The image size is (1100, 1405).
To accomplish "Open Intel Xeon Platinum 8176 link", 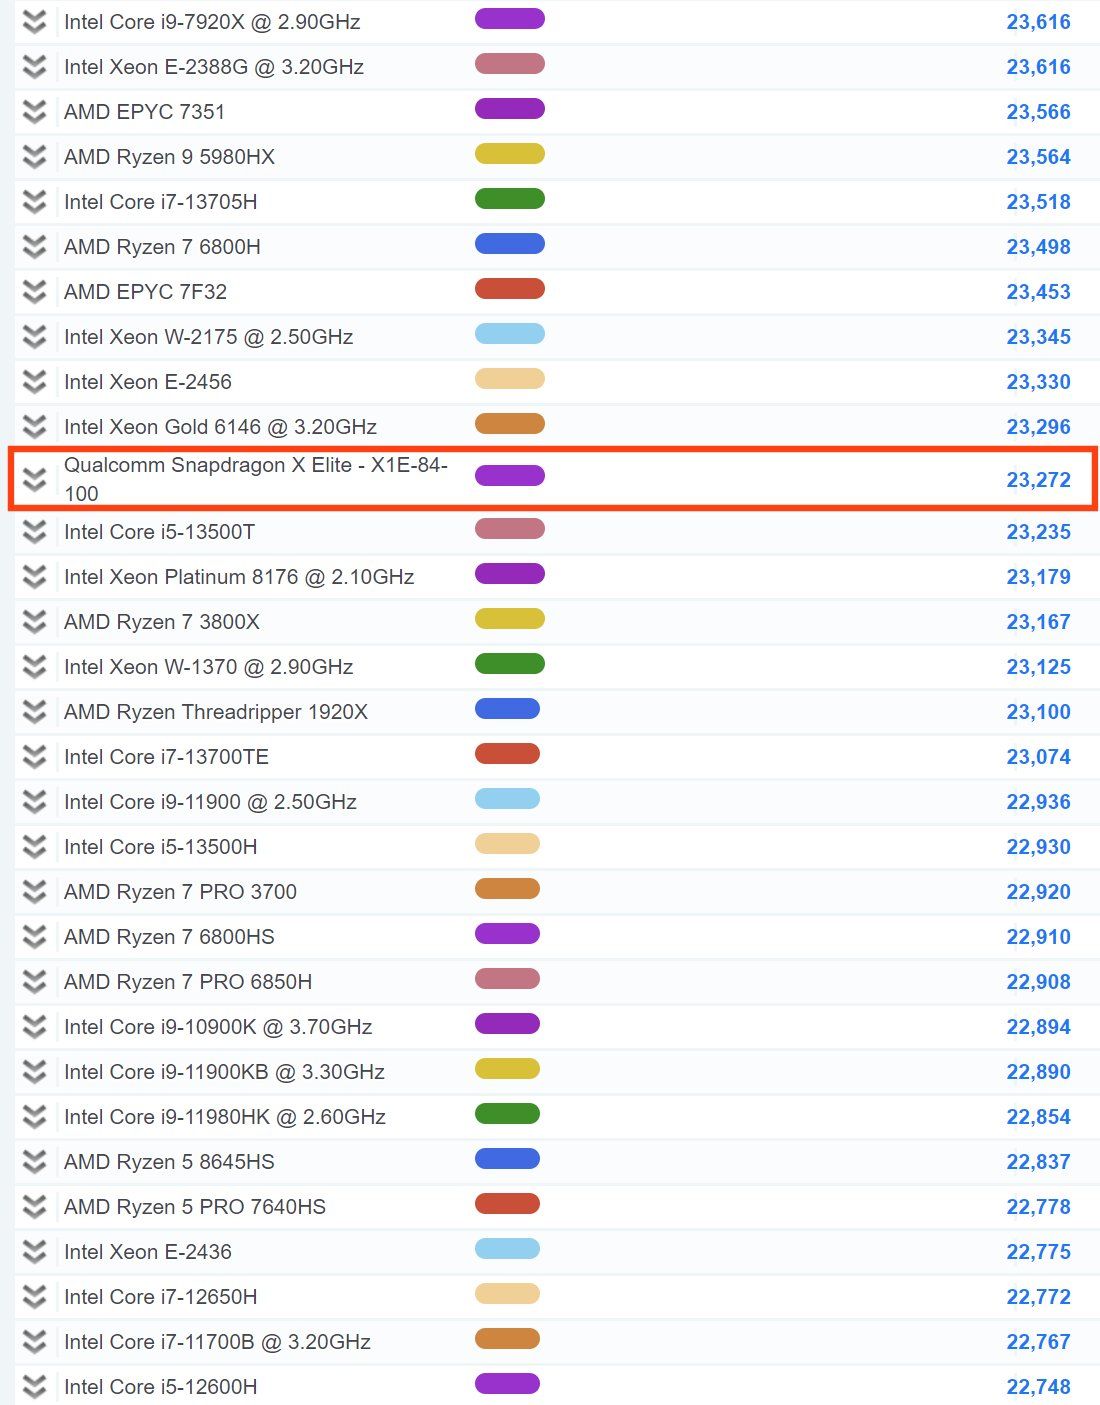I will [239, 577].
